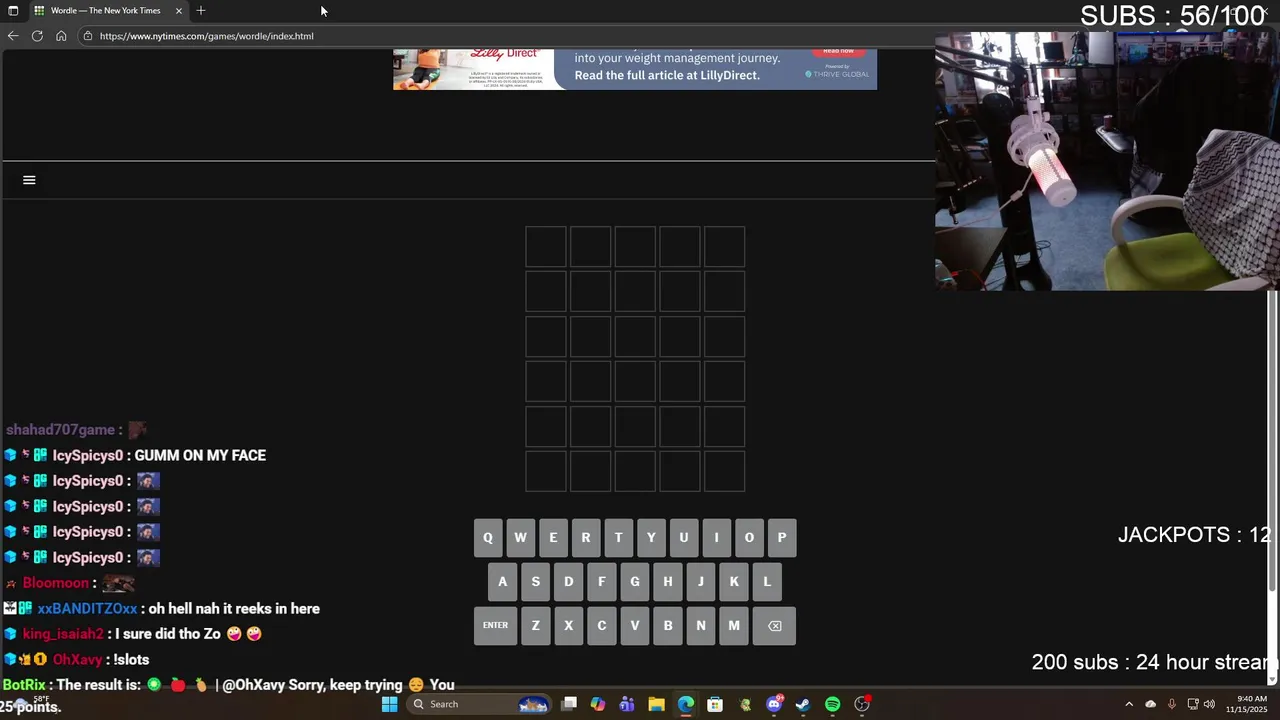
Task: Click the U key on Wordle keyboard
Action: coord(684,537)
